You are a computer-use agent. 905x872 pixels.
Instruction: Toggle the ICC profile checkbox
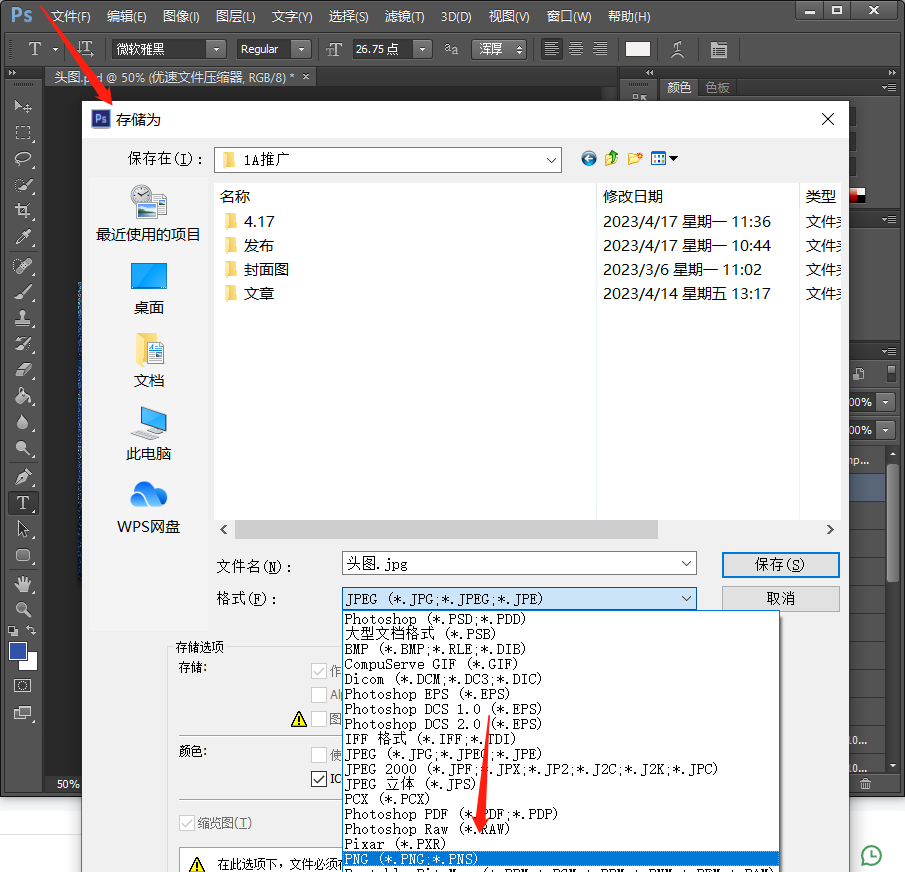[x=319, y=779]
